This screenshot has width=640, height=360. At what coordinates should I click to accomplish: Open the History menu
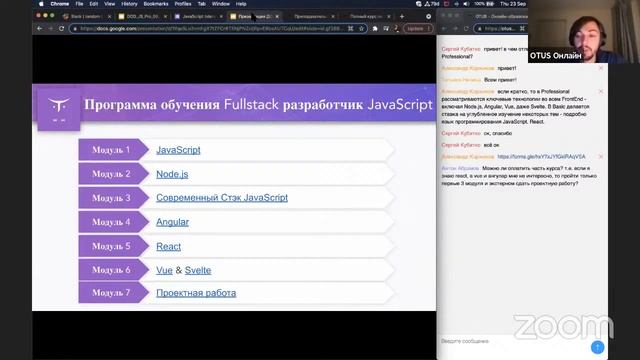coord(129,4)
